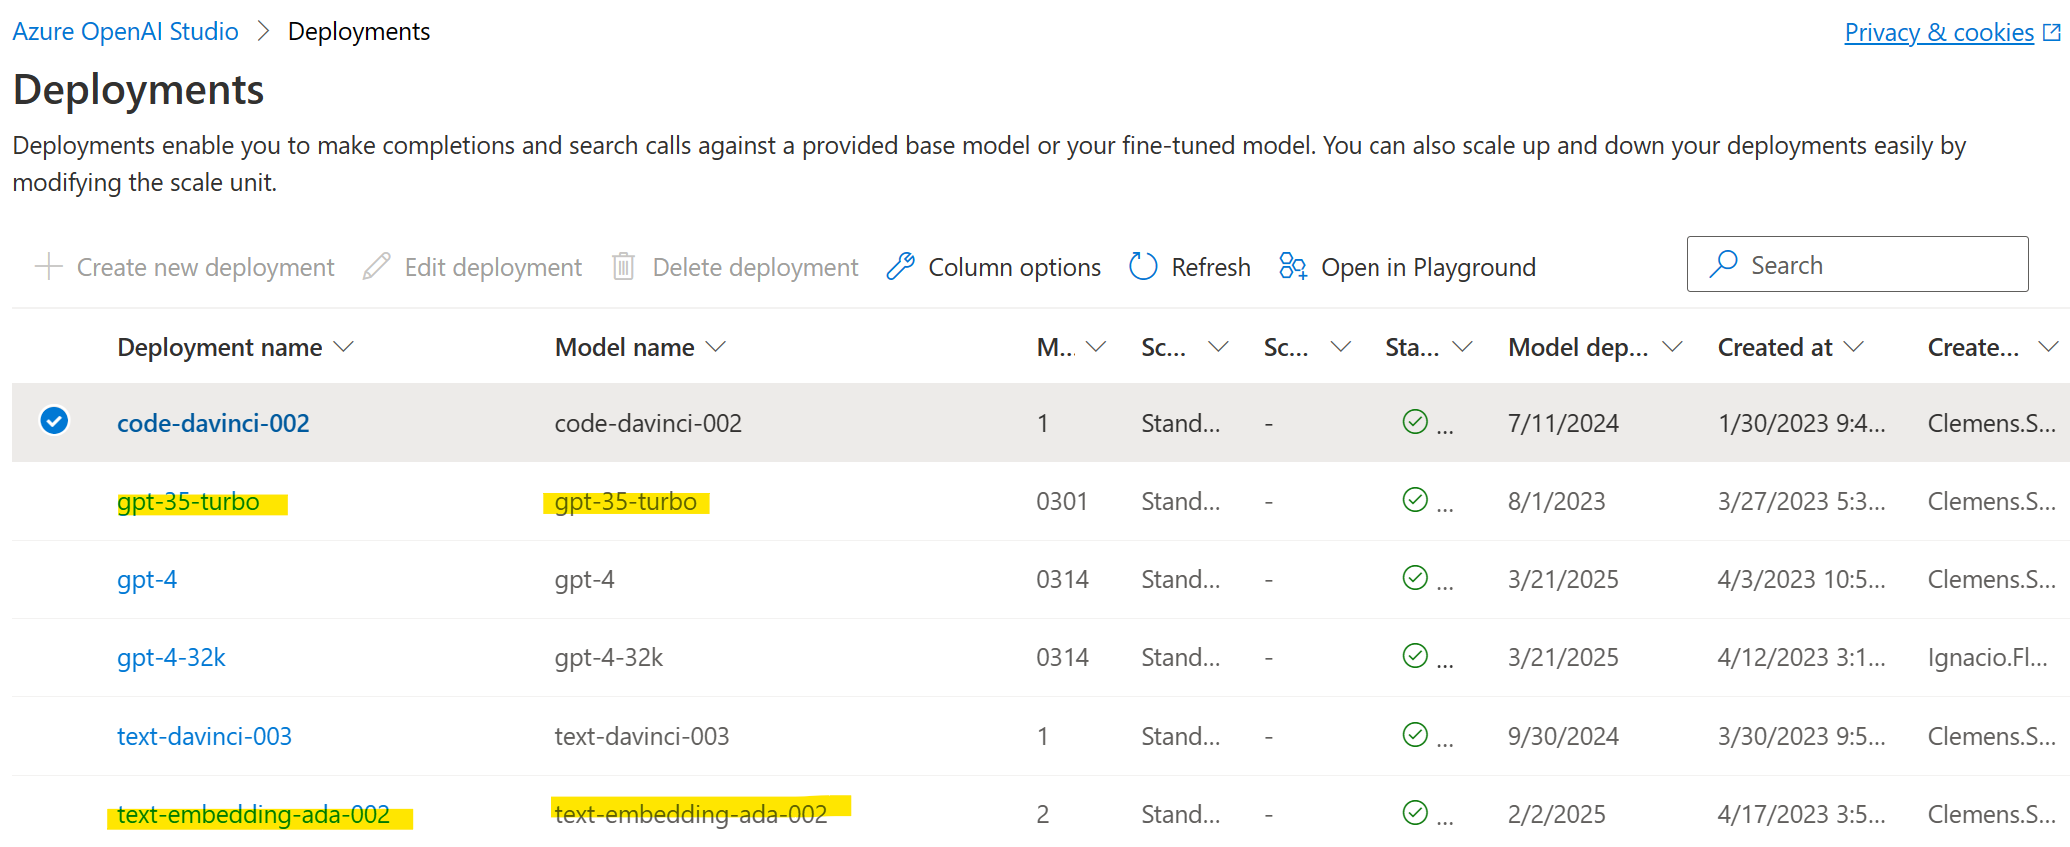Viewport: 2070px width, 847px height.
Task: Open code-davinci-002 deployment link
Action: (213, 423)
